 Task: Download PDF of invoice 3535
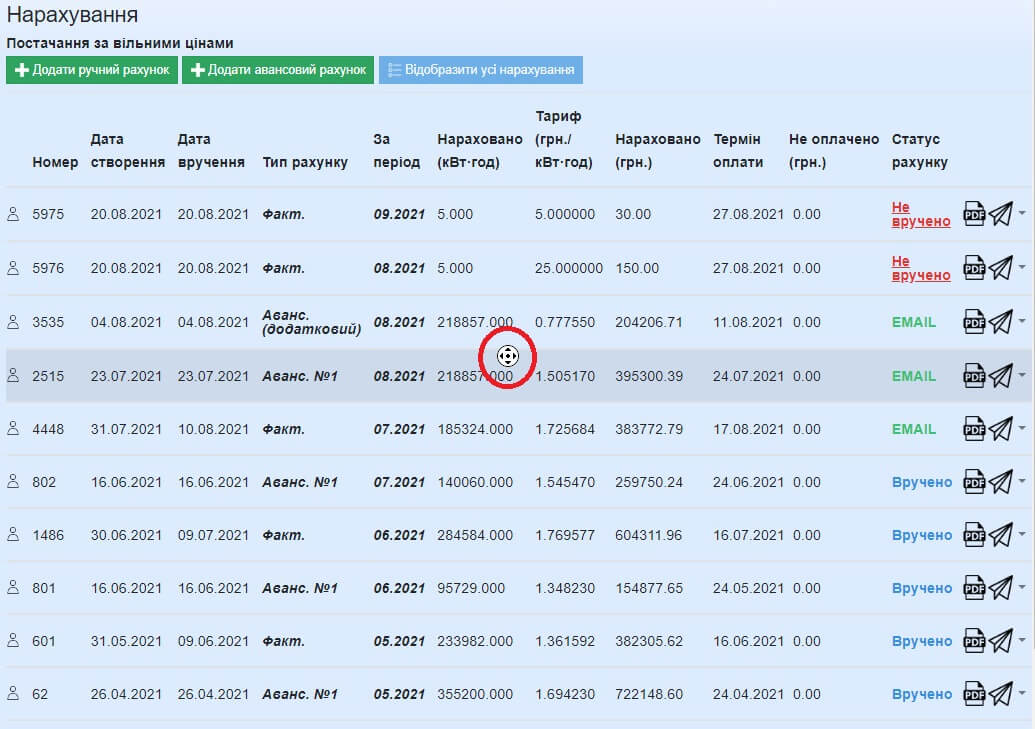[x=974, y=322]
